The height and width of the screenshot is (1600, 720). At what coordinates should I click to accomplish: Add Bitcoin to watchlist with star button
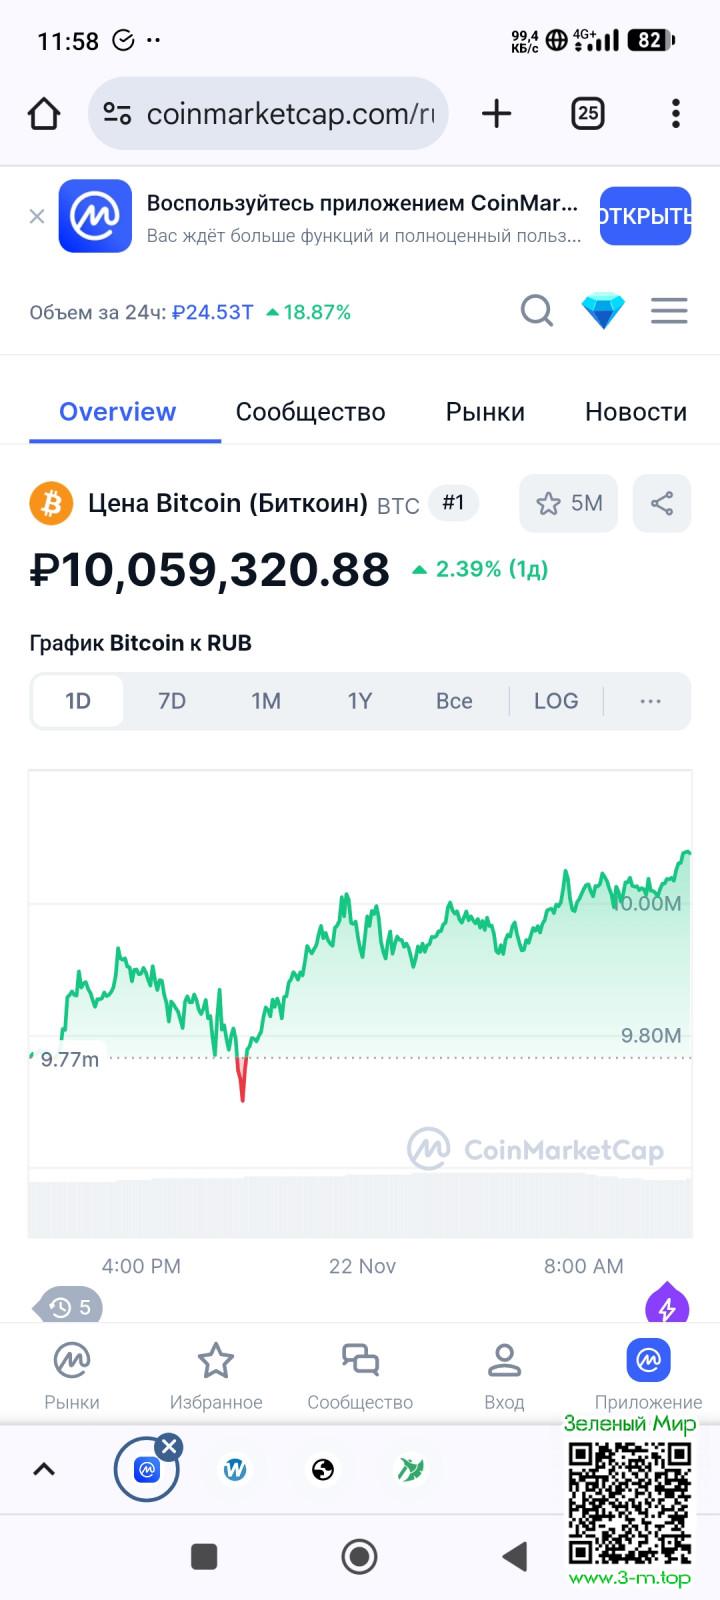(x=568, y=503)
